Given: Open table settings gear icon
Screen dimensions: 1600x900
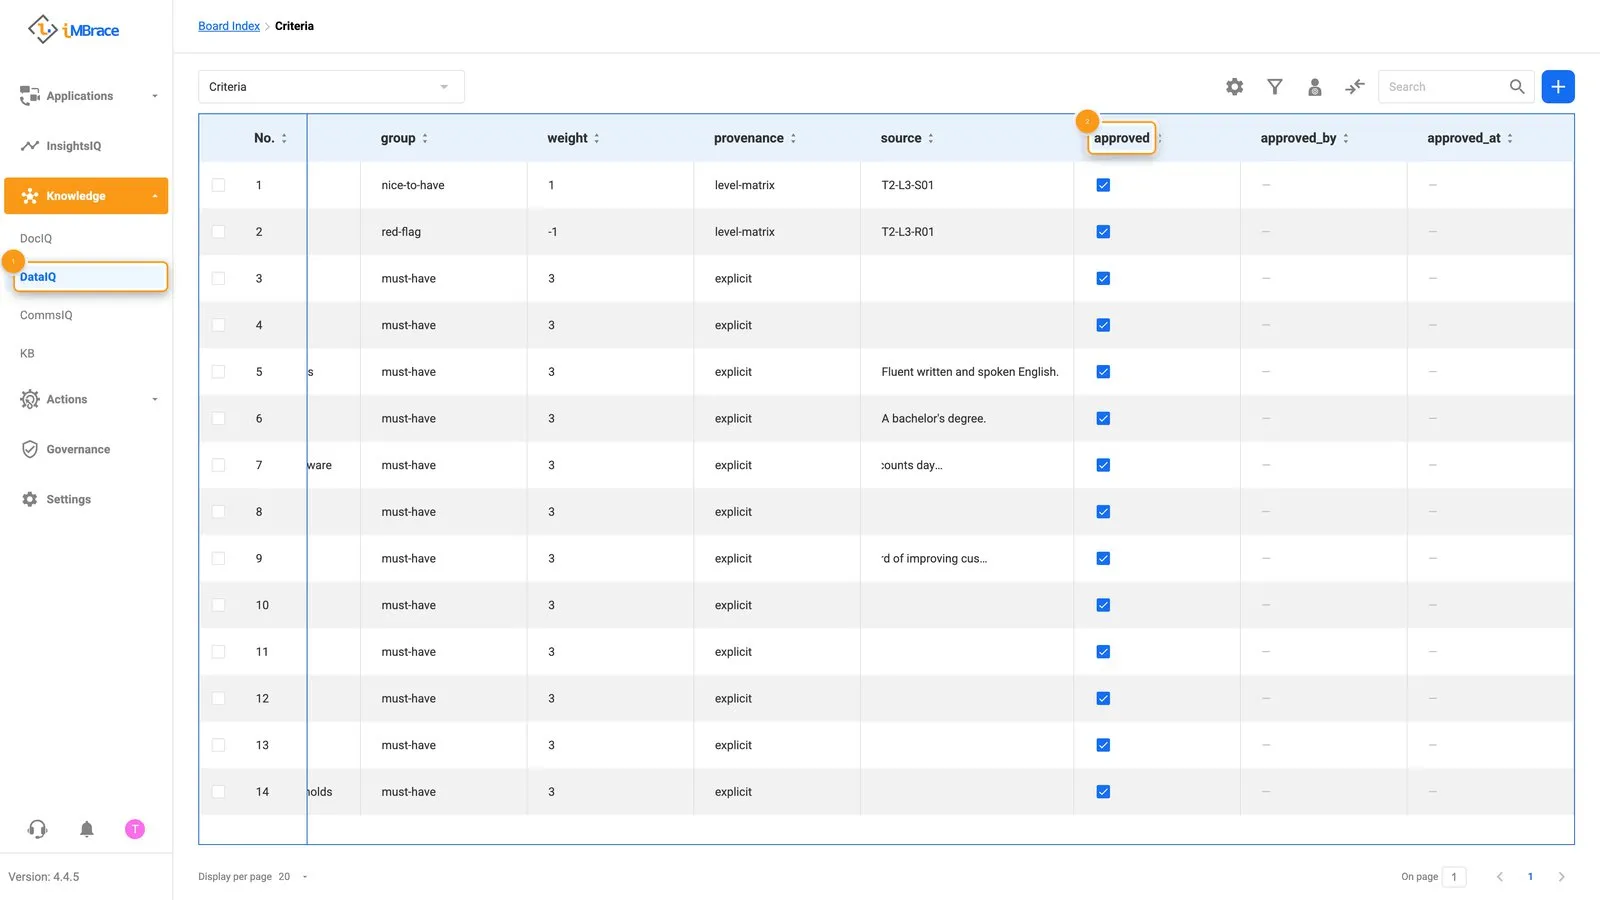Looking at the screenshot, I should 1235,87.
